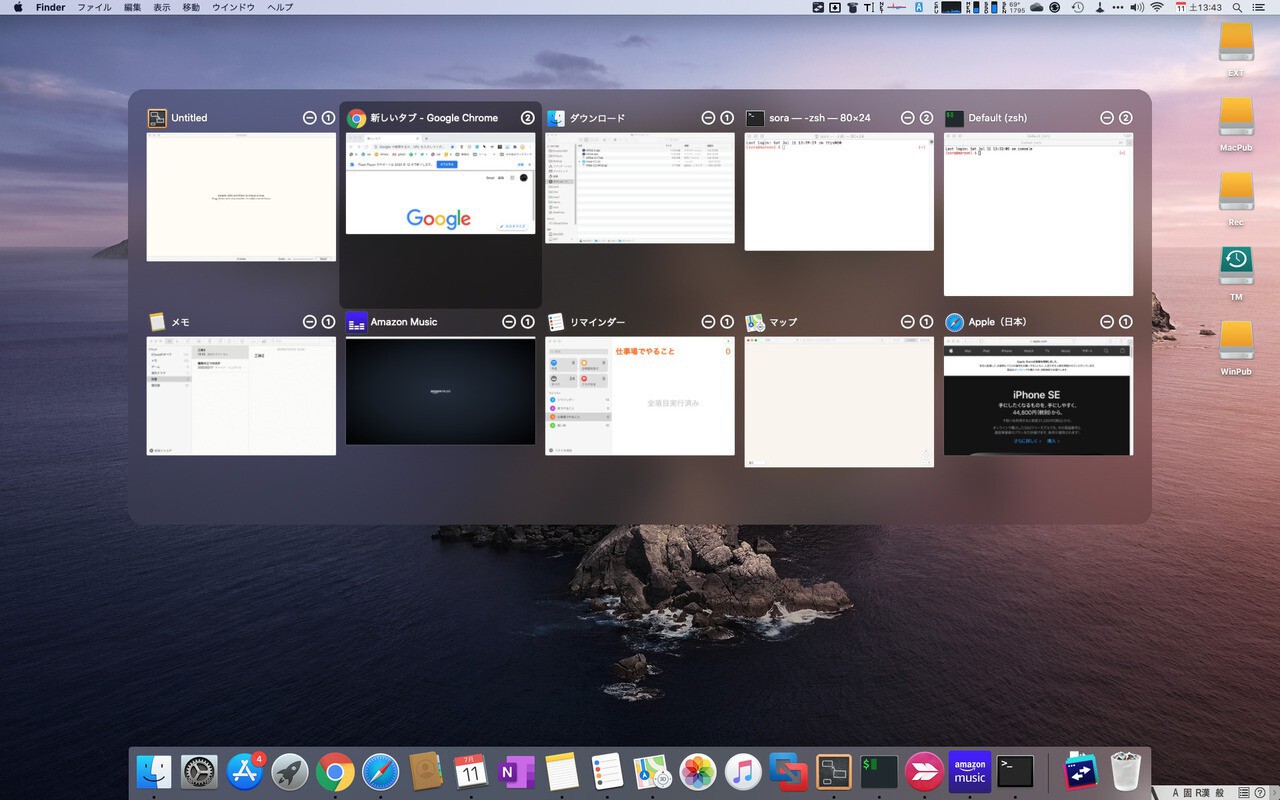Open Google Chrome from the Dock
Screen dimensions: 1280x800
point(335,772)
